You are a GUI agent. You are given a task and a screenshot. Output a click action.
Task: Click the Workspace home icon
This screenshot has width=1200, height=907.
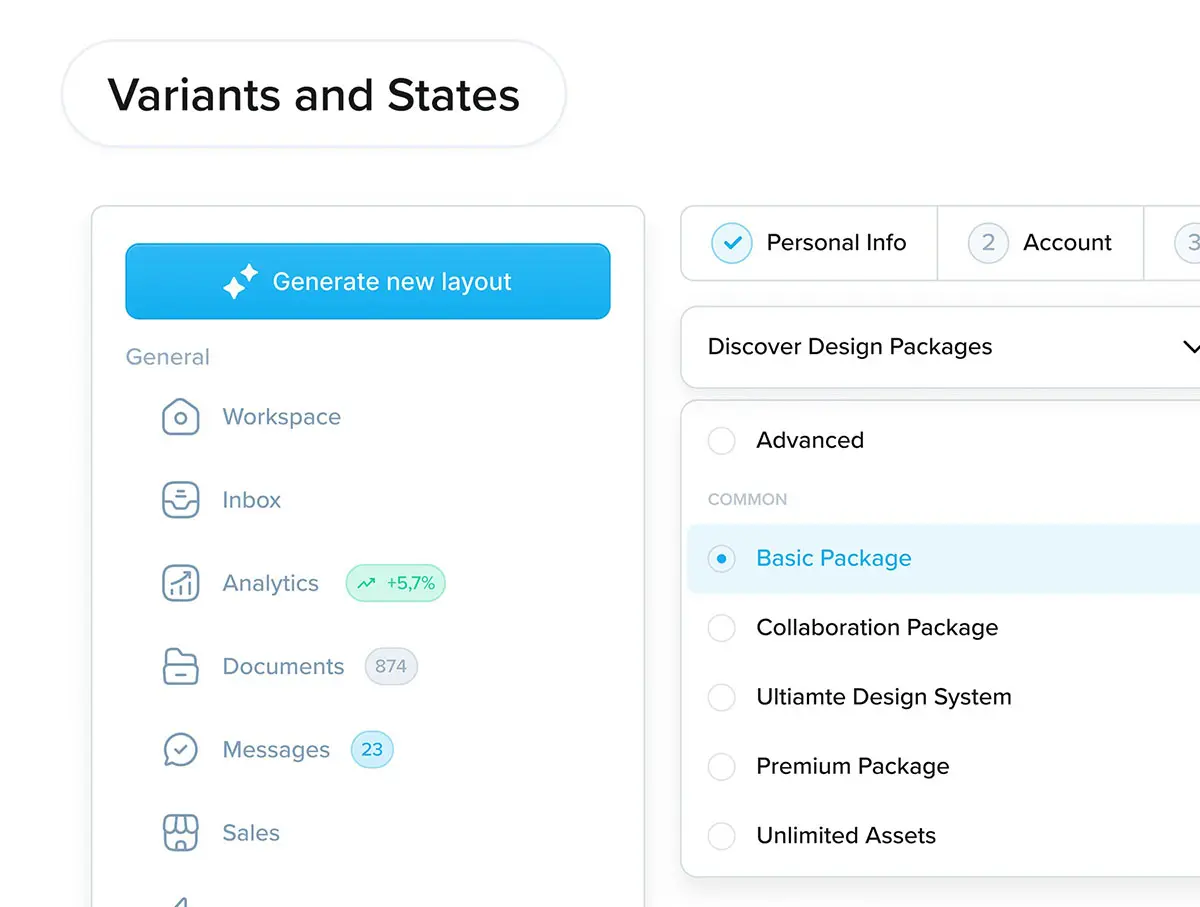[x=181, y=417]
